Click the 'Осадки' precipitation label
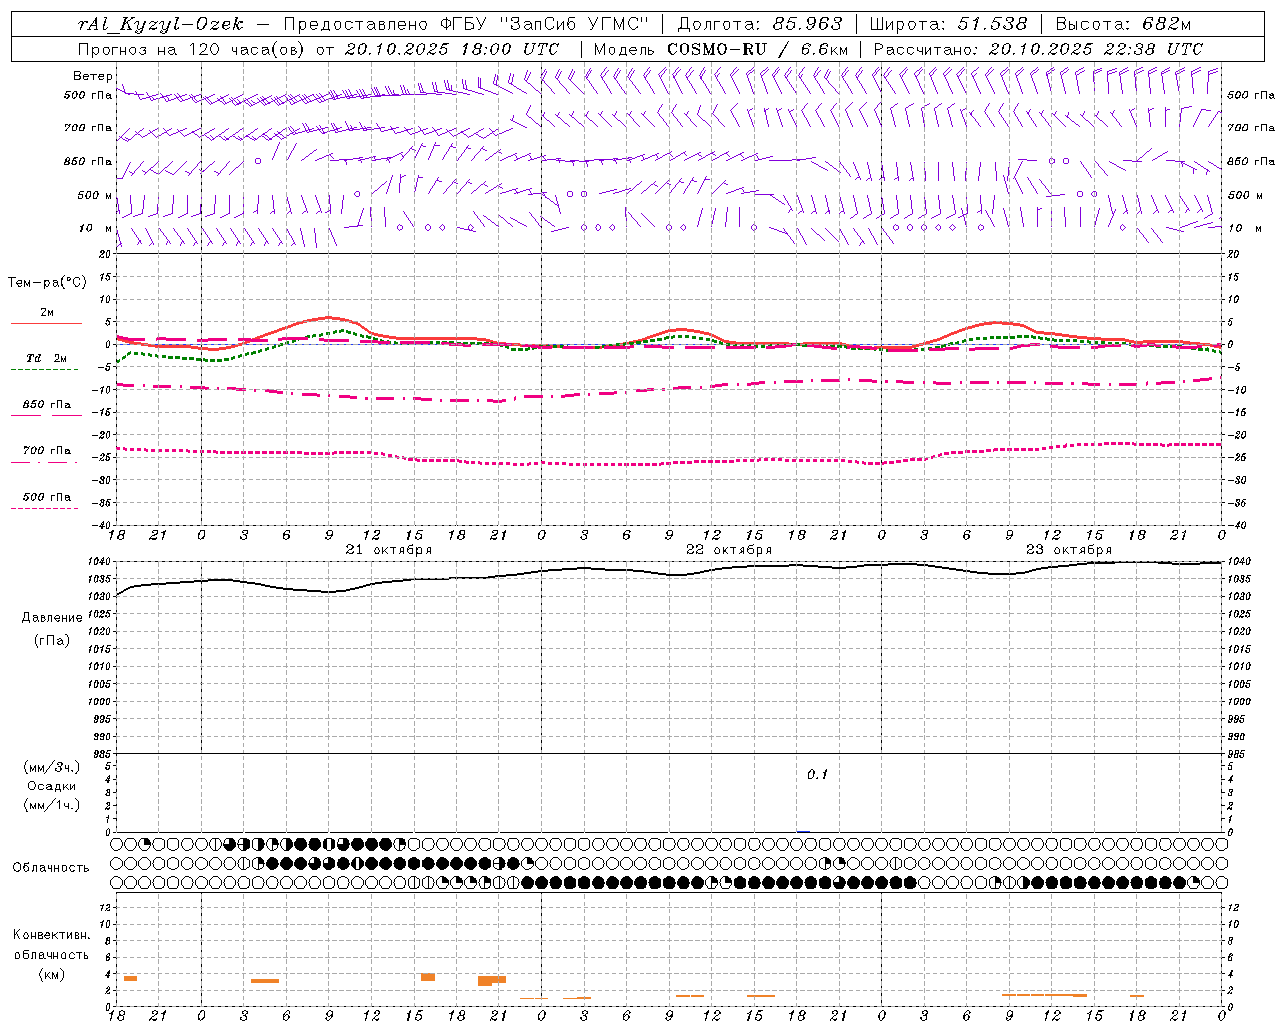The height and width of the screenshot is (1024, 1280). (52, 786)
